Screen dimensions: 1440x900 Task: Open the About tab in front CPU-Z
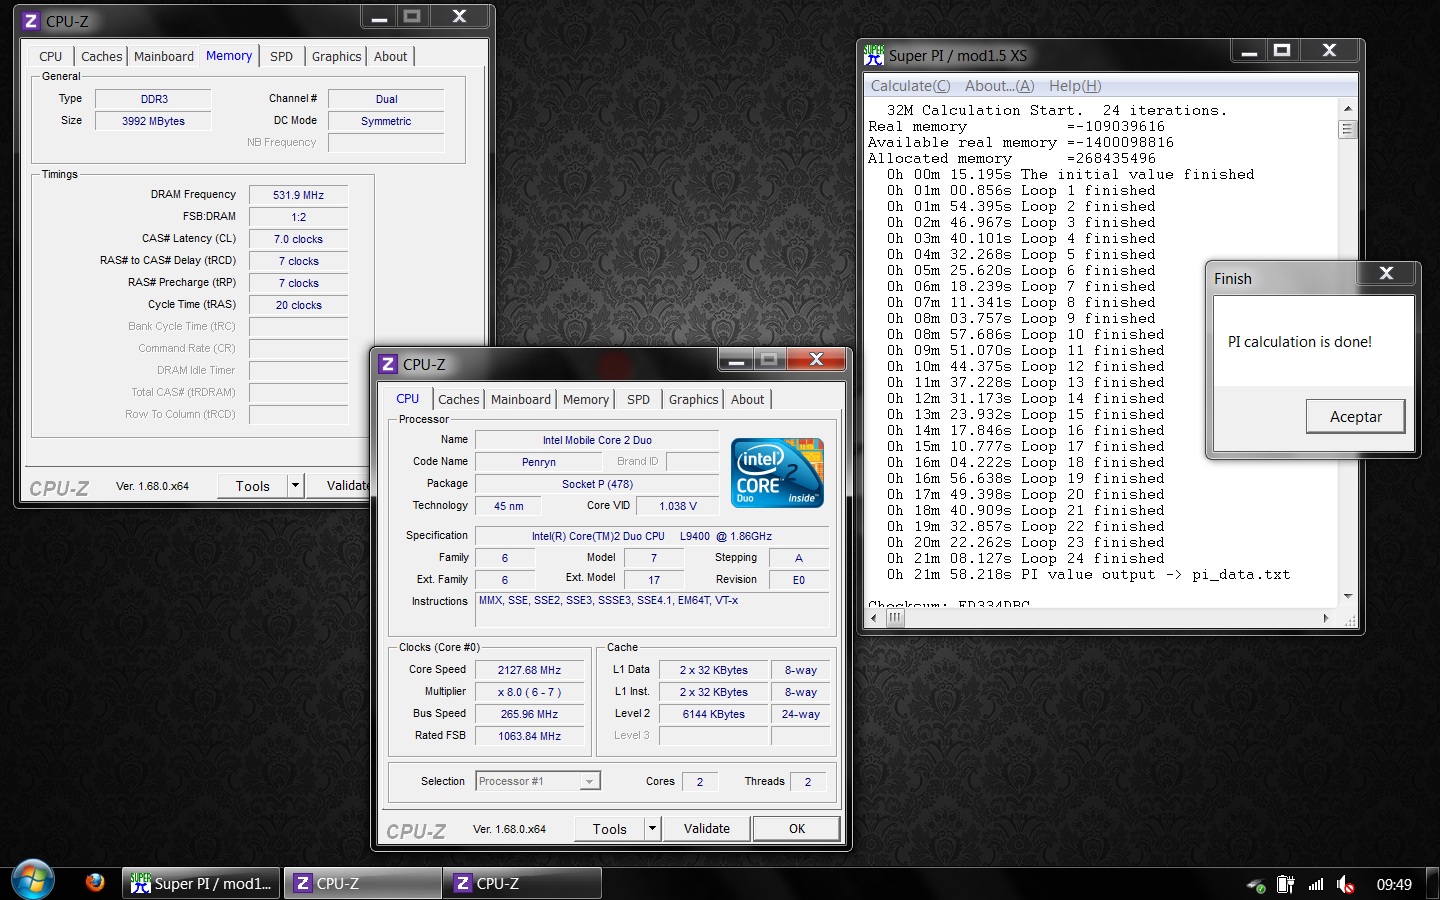tap(748, 399)
